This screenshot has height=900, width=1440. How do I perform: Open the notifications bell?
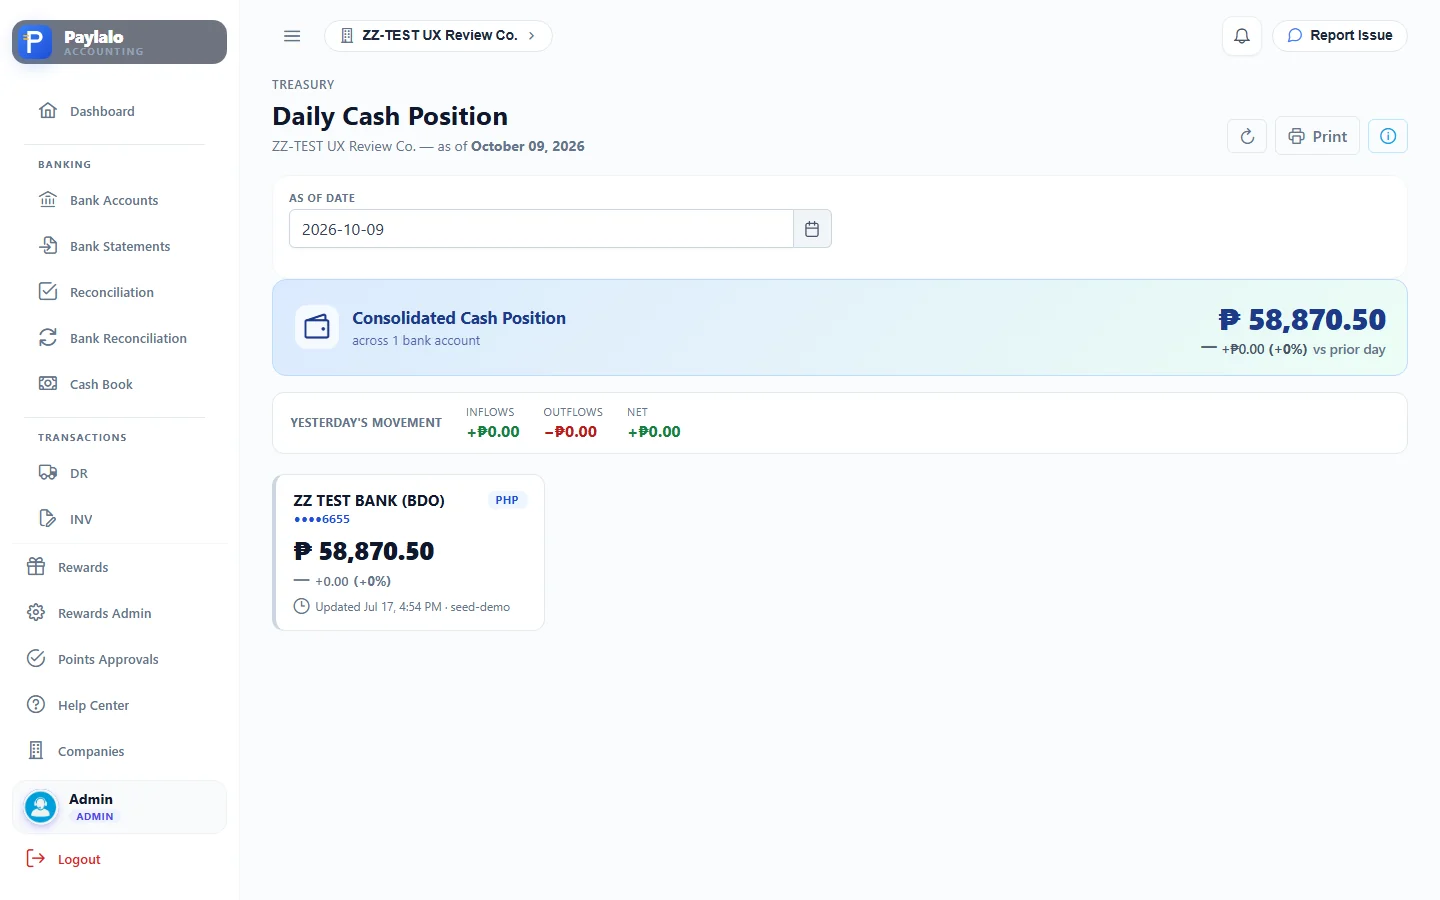[1242, 36]
